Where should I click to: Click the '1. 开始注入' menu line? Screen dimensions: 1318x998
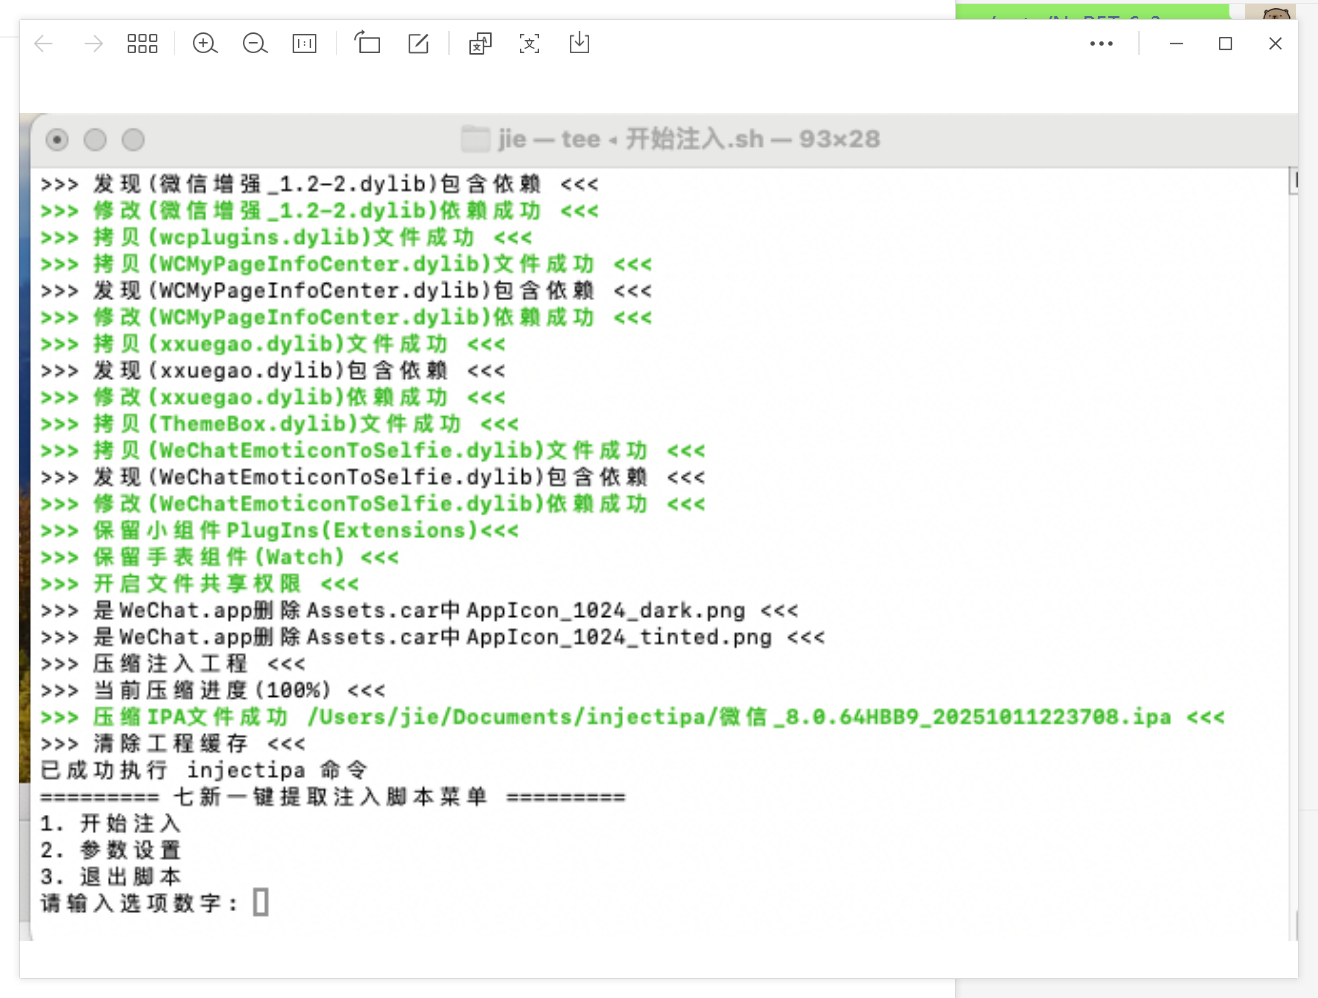110,823
